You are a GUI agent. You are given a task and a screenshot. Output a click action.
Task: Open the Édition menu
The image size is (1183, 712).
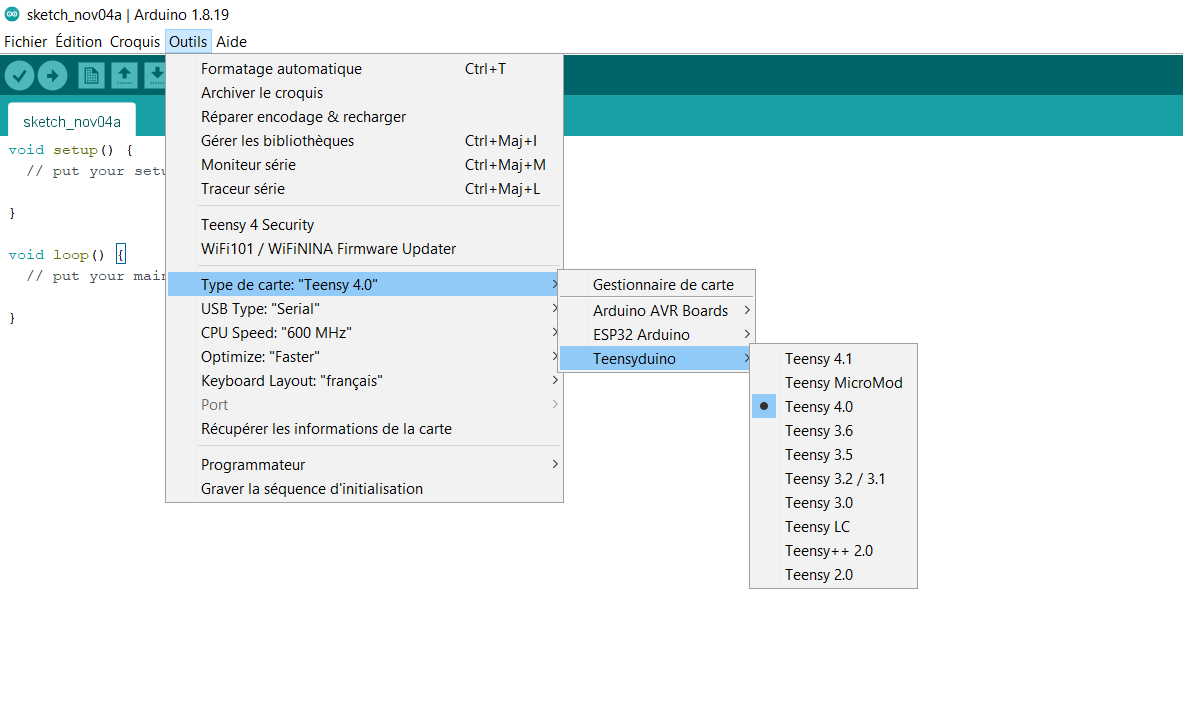pyautogui.click(x=78, y=41)
